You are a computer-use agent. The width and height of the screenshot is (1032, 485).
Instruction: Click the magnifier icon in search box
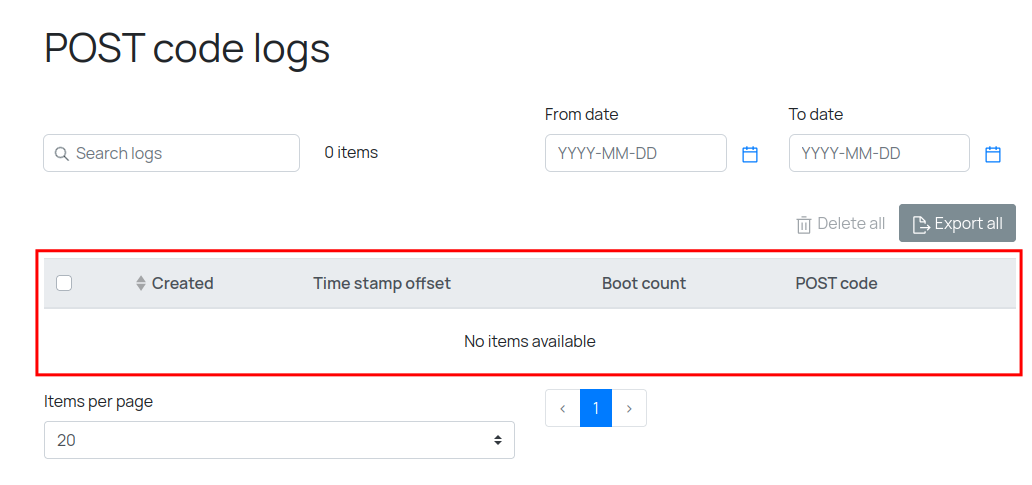coord(61,154)
